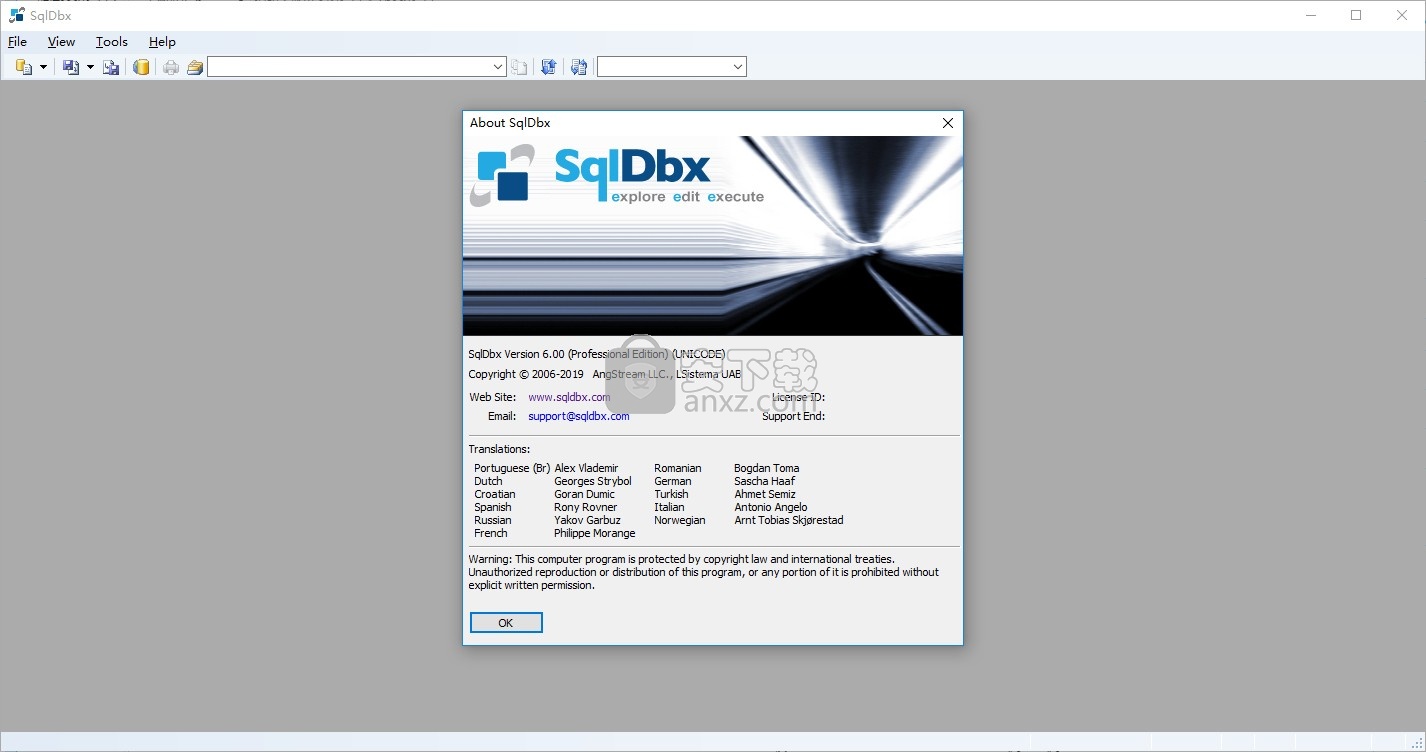The width and height of the screenshot is (1426, 752).
Task: Click translator name 'Bogdan Toma'
Action: pos(767,468)
